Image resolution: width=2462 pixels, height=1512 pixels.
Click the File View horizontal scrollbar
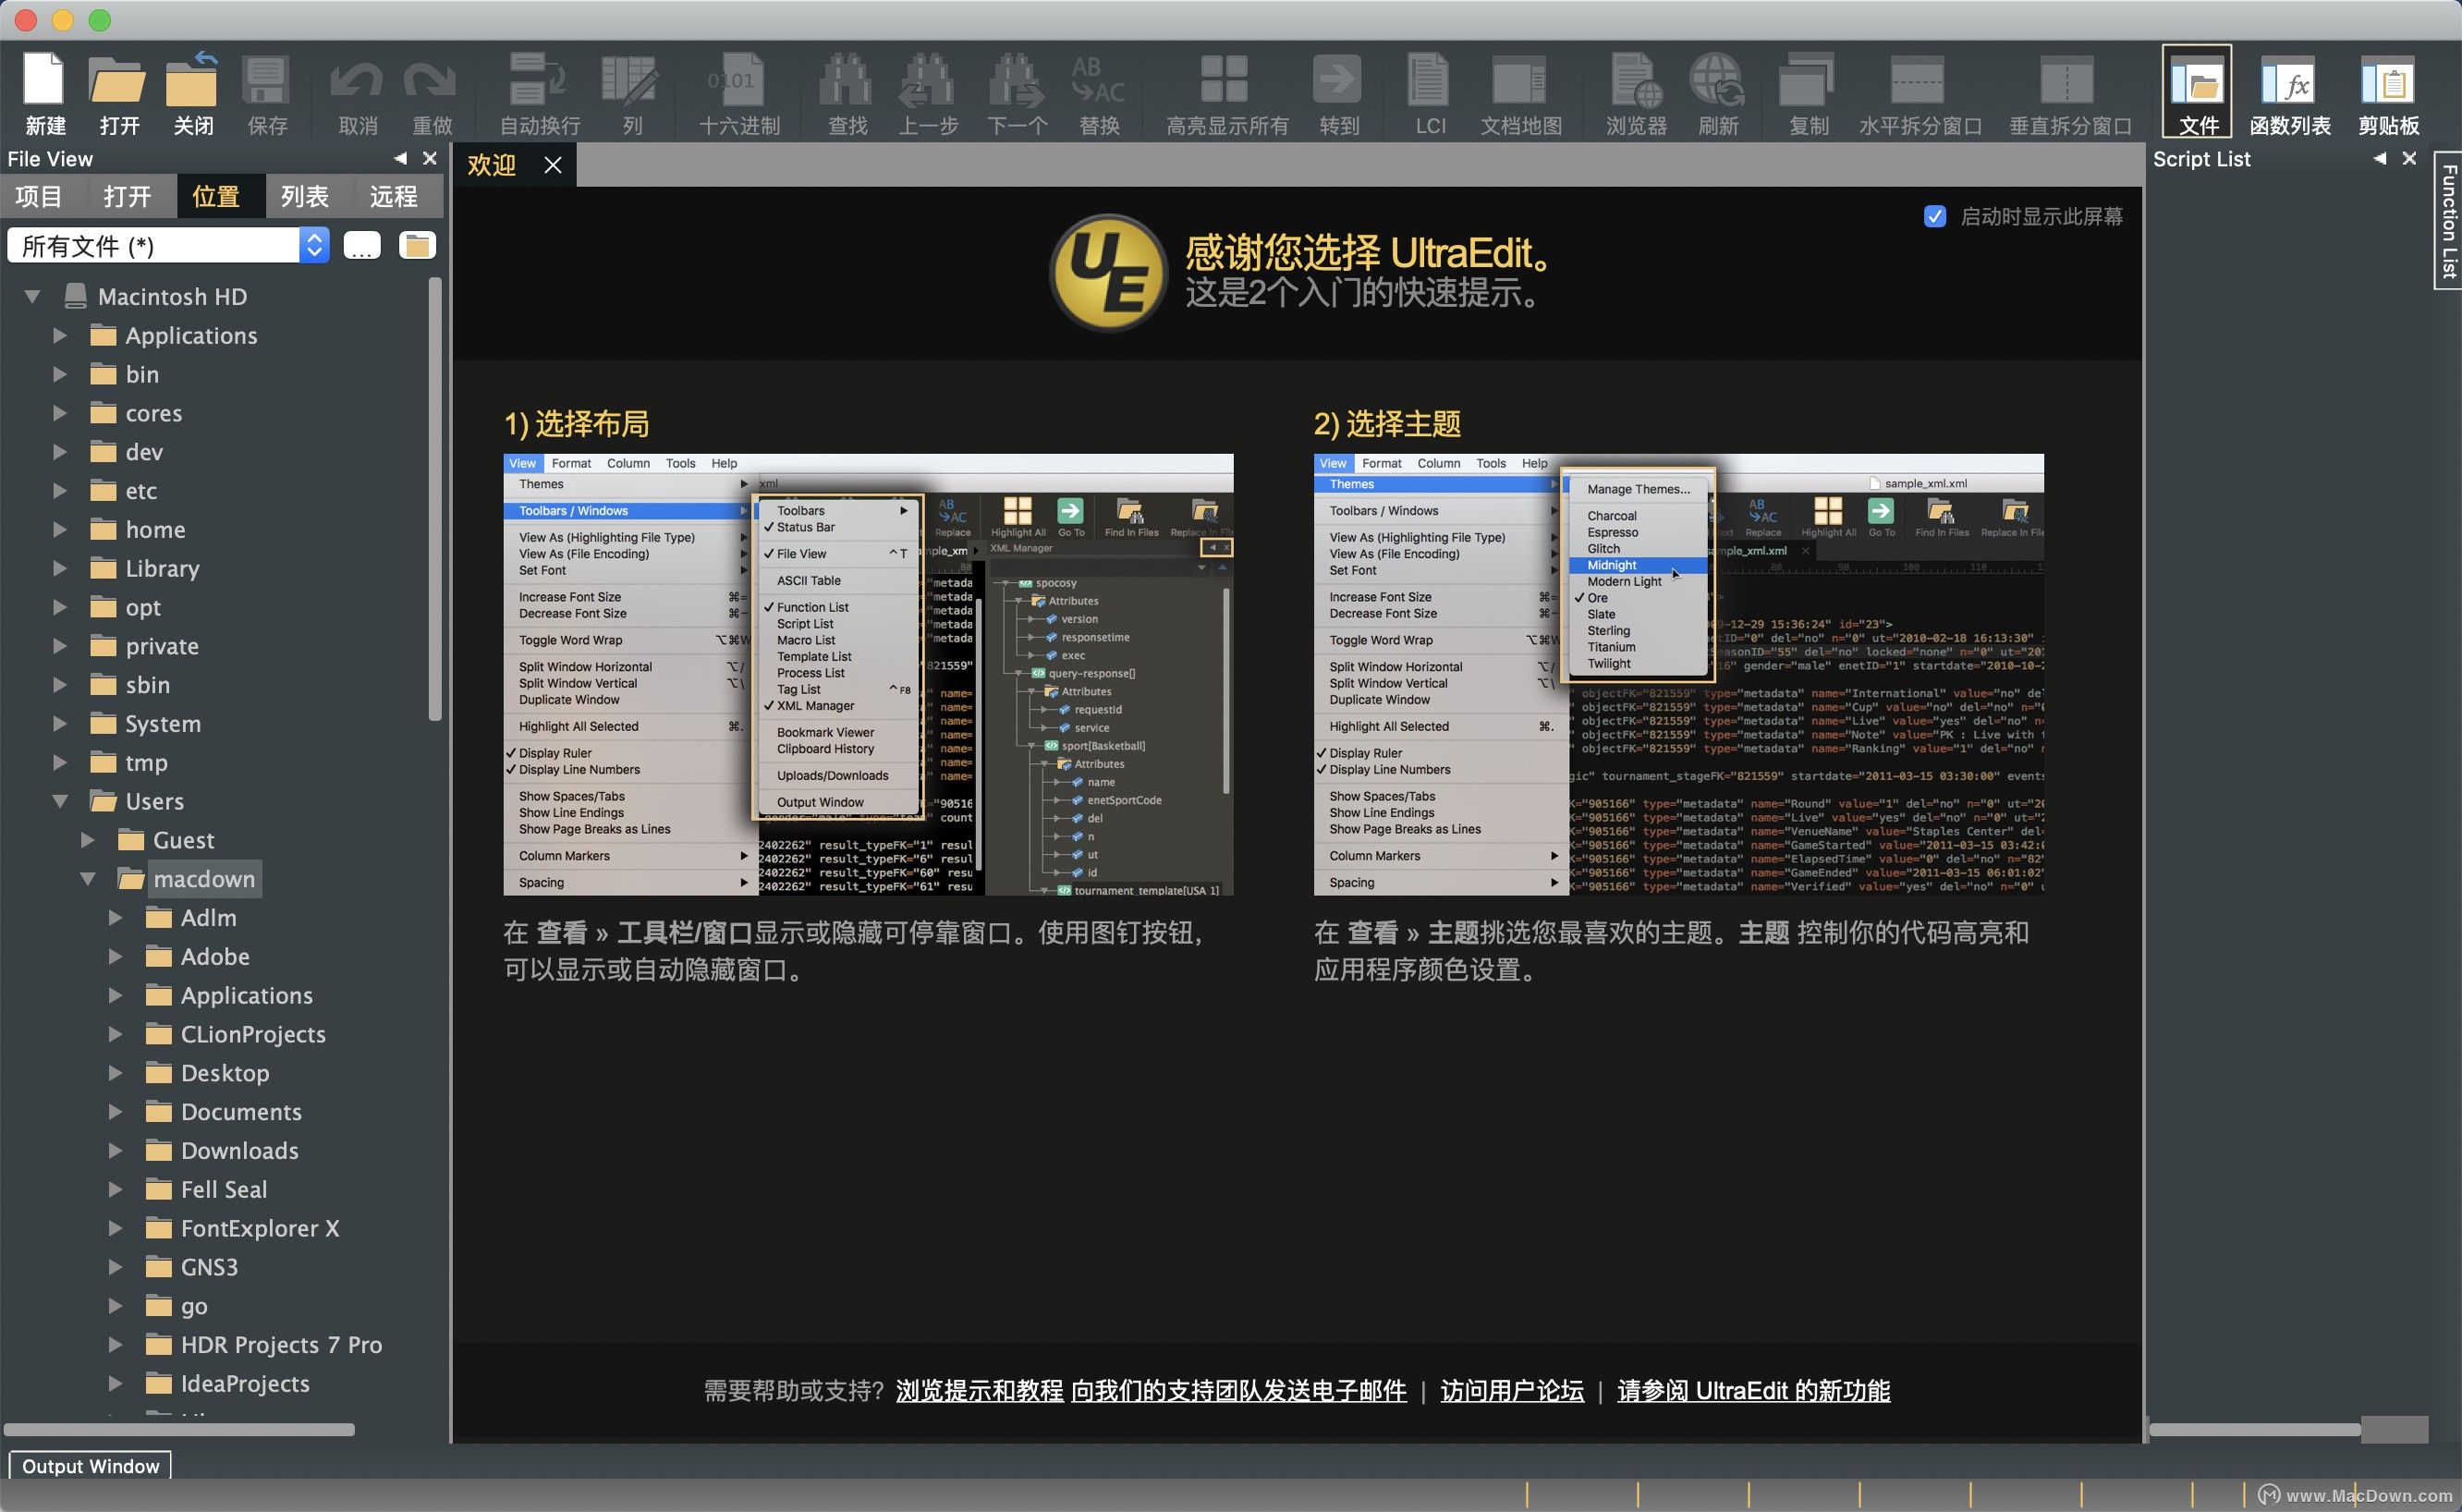coord(180,1429)
